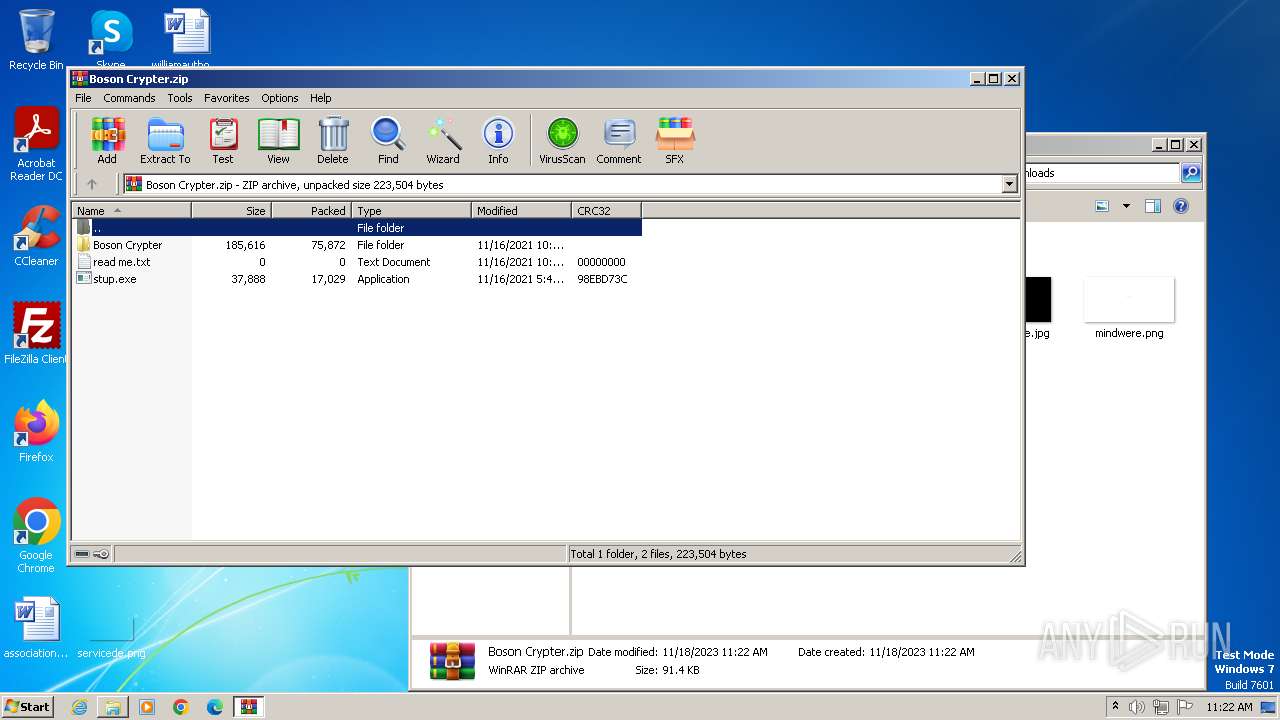Click the 17,029 packed size value
The height and width of the screenshot is (720, 1280).
pos(328,279)
